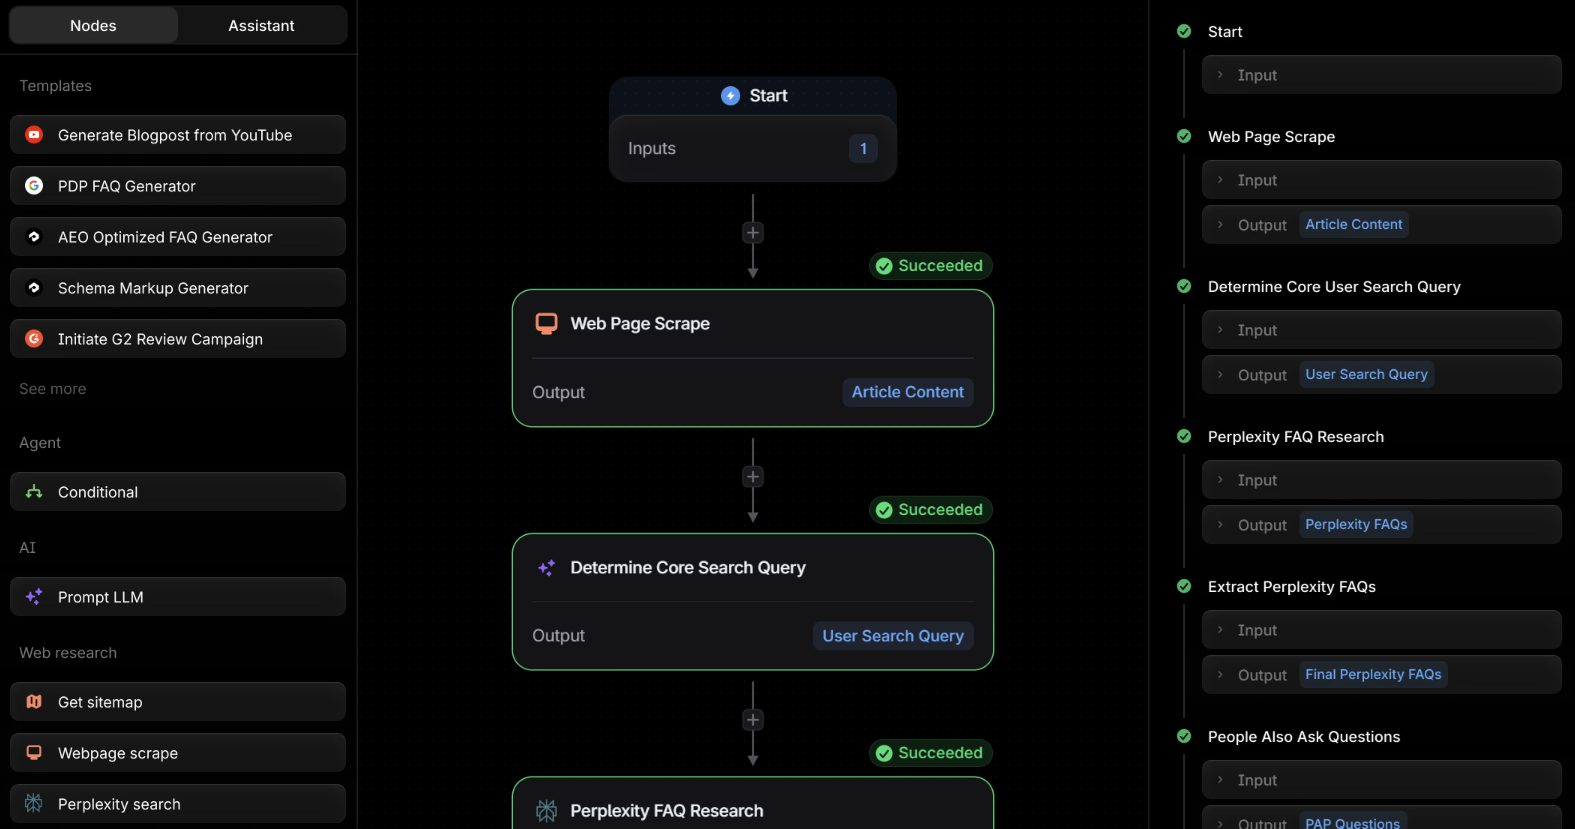This screenshot has width=1575, height=829.
Task: Add the Schema Markup Generator template
Action: tap(178, 288)
